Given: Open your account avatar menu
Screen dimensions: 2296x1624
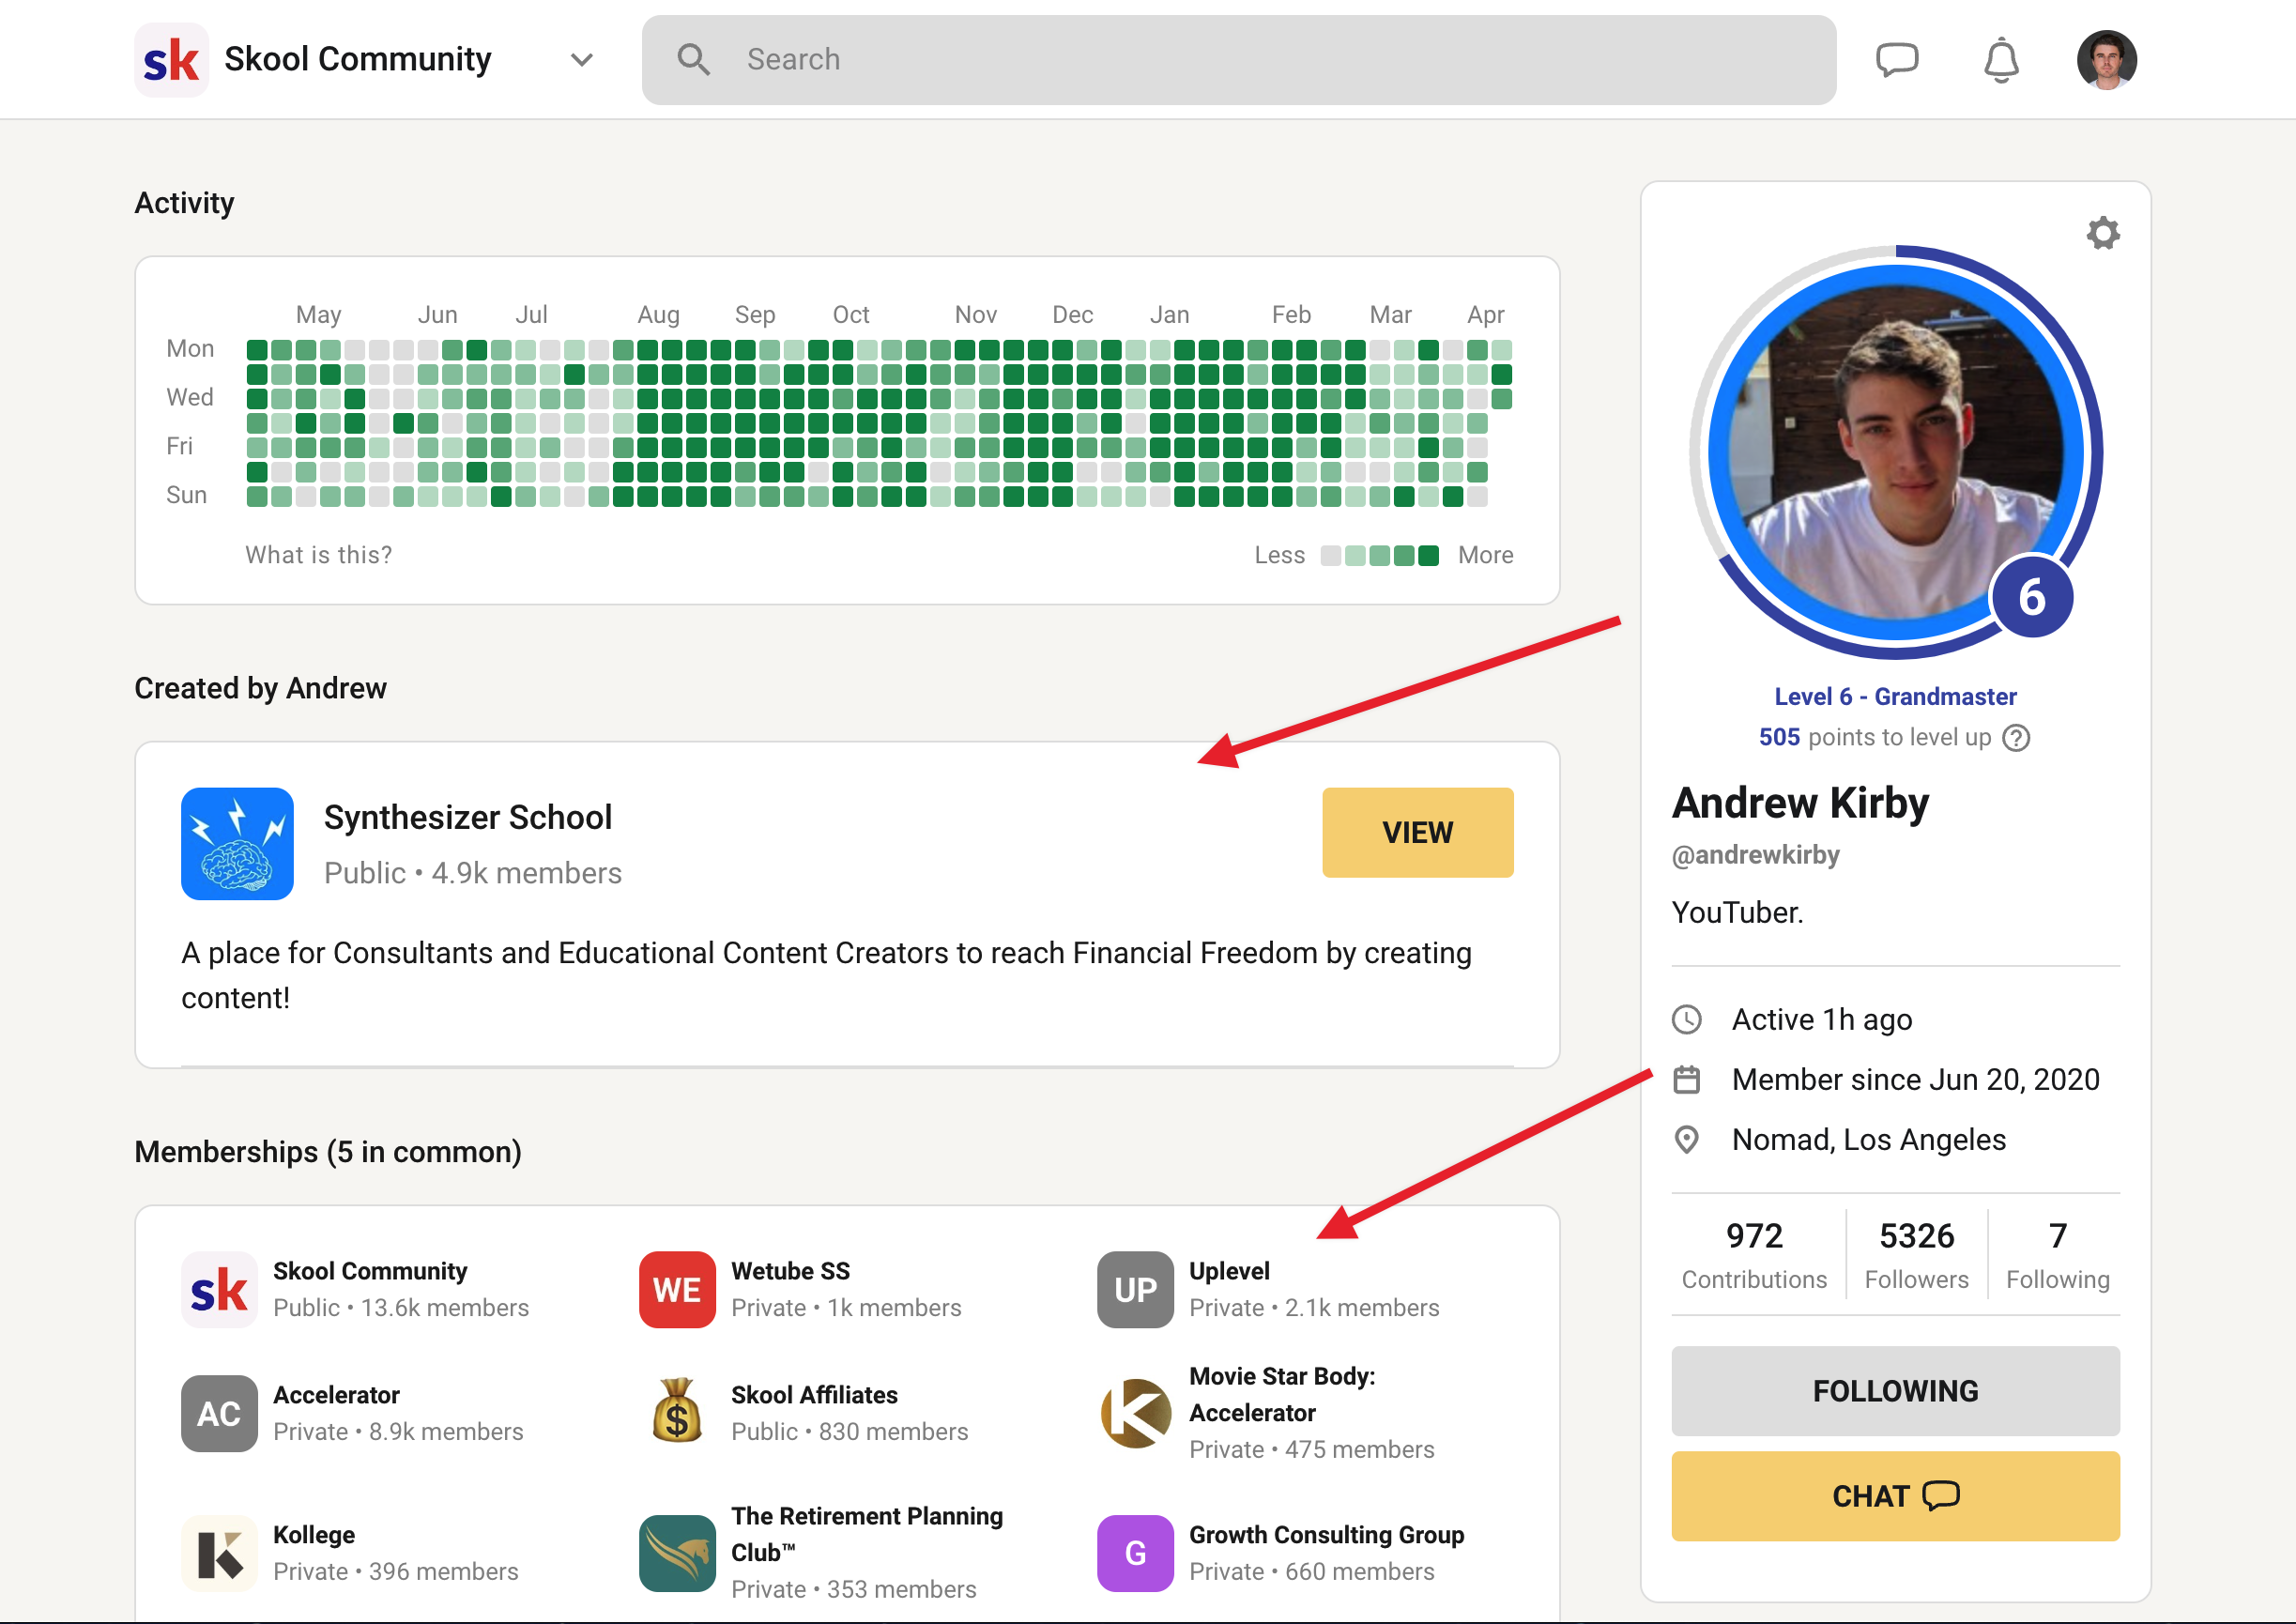Looking at the screenshot, I should click(2106, 59).
